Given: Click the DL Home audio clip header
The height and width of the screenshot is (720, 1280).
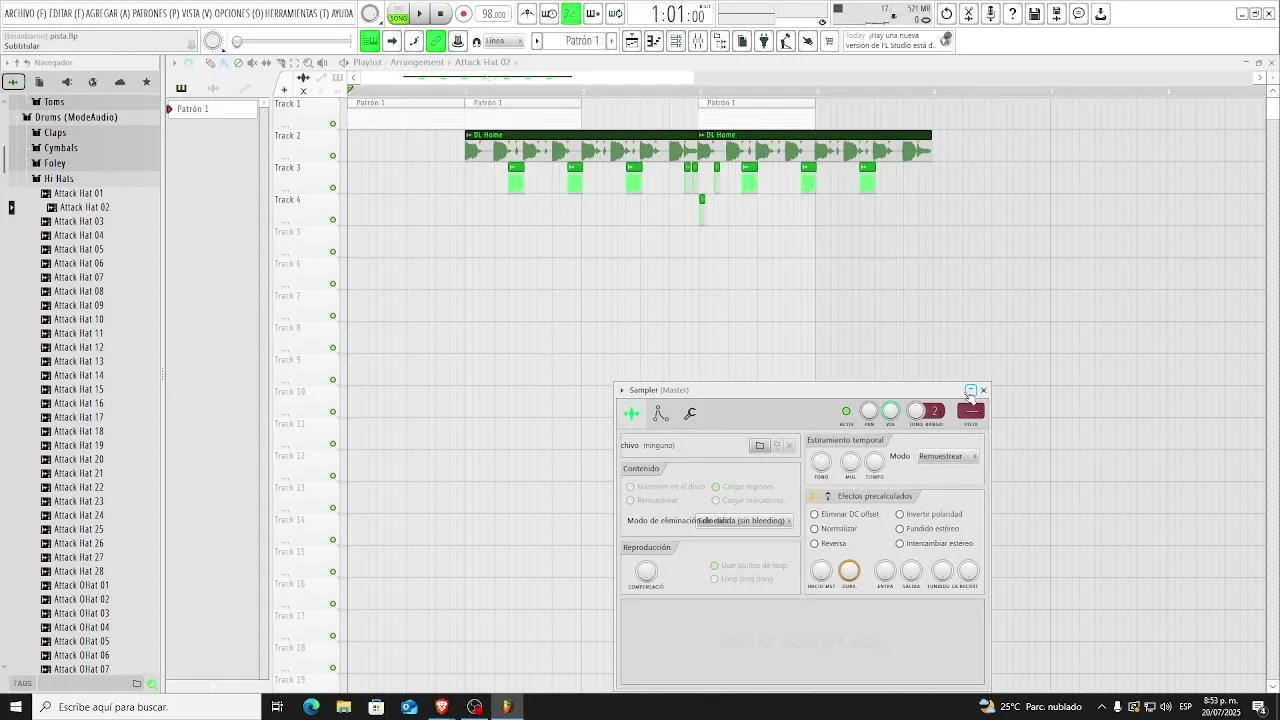Looking at the screenshot, I should (x=581, y=135).
